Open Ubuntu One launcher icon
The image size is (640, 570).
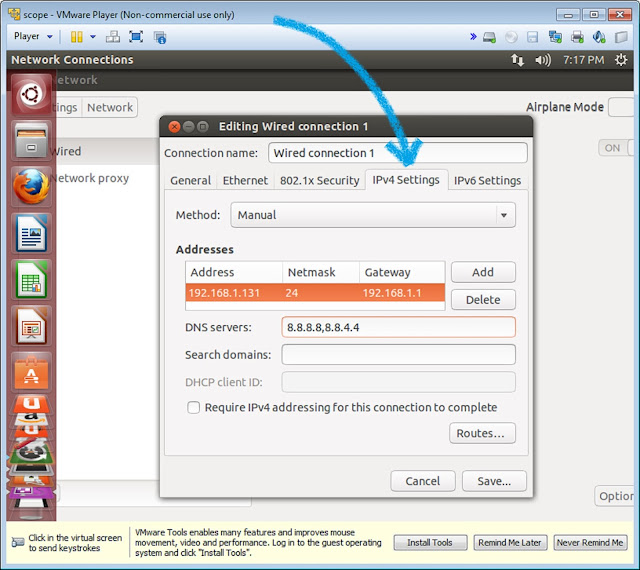pyautogui.click(x=31, y=404)
